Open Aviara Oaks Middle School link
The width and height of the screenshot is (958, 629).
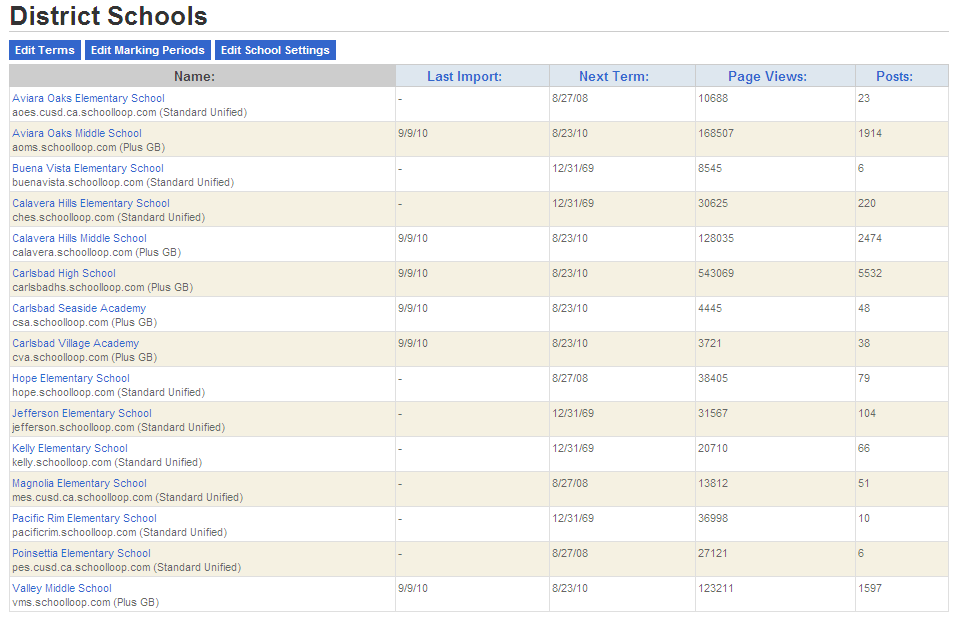[x=76, y=133]
